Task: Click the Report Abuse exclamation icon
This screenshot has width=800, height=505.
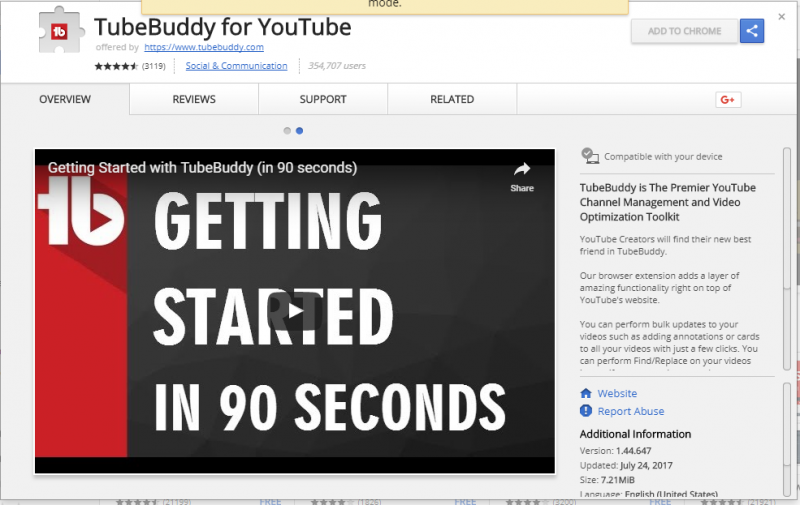Action: (586, 411)
